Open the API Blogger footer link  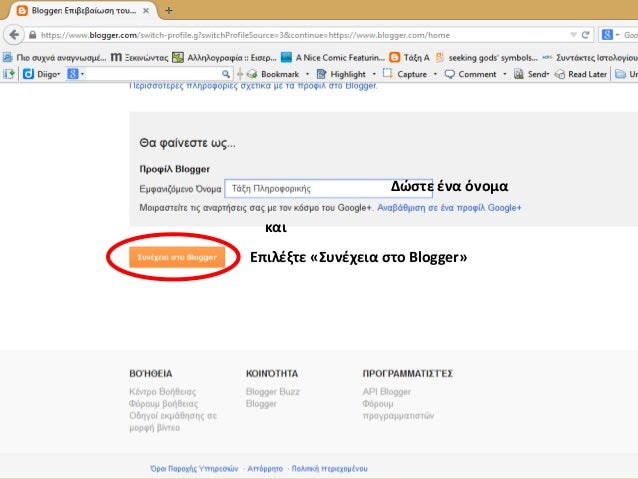pyautogui.click(x=387, y=392)
